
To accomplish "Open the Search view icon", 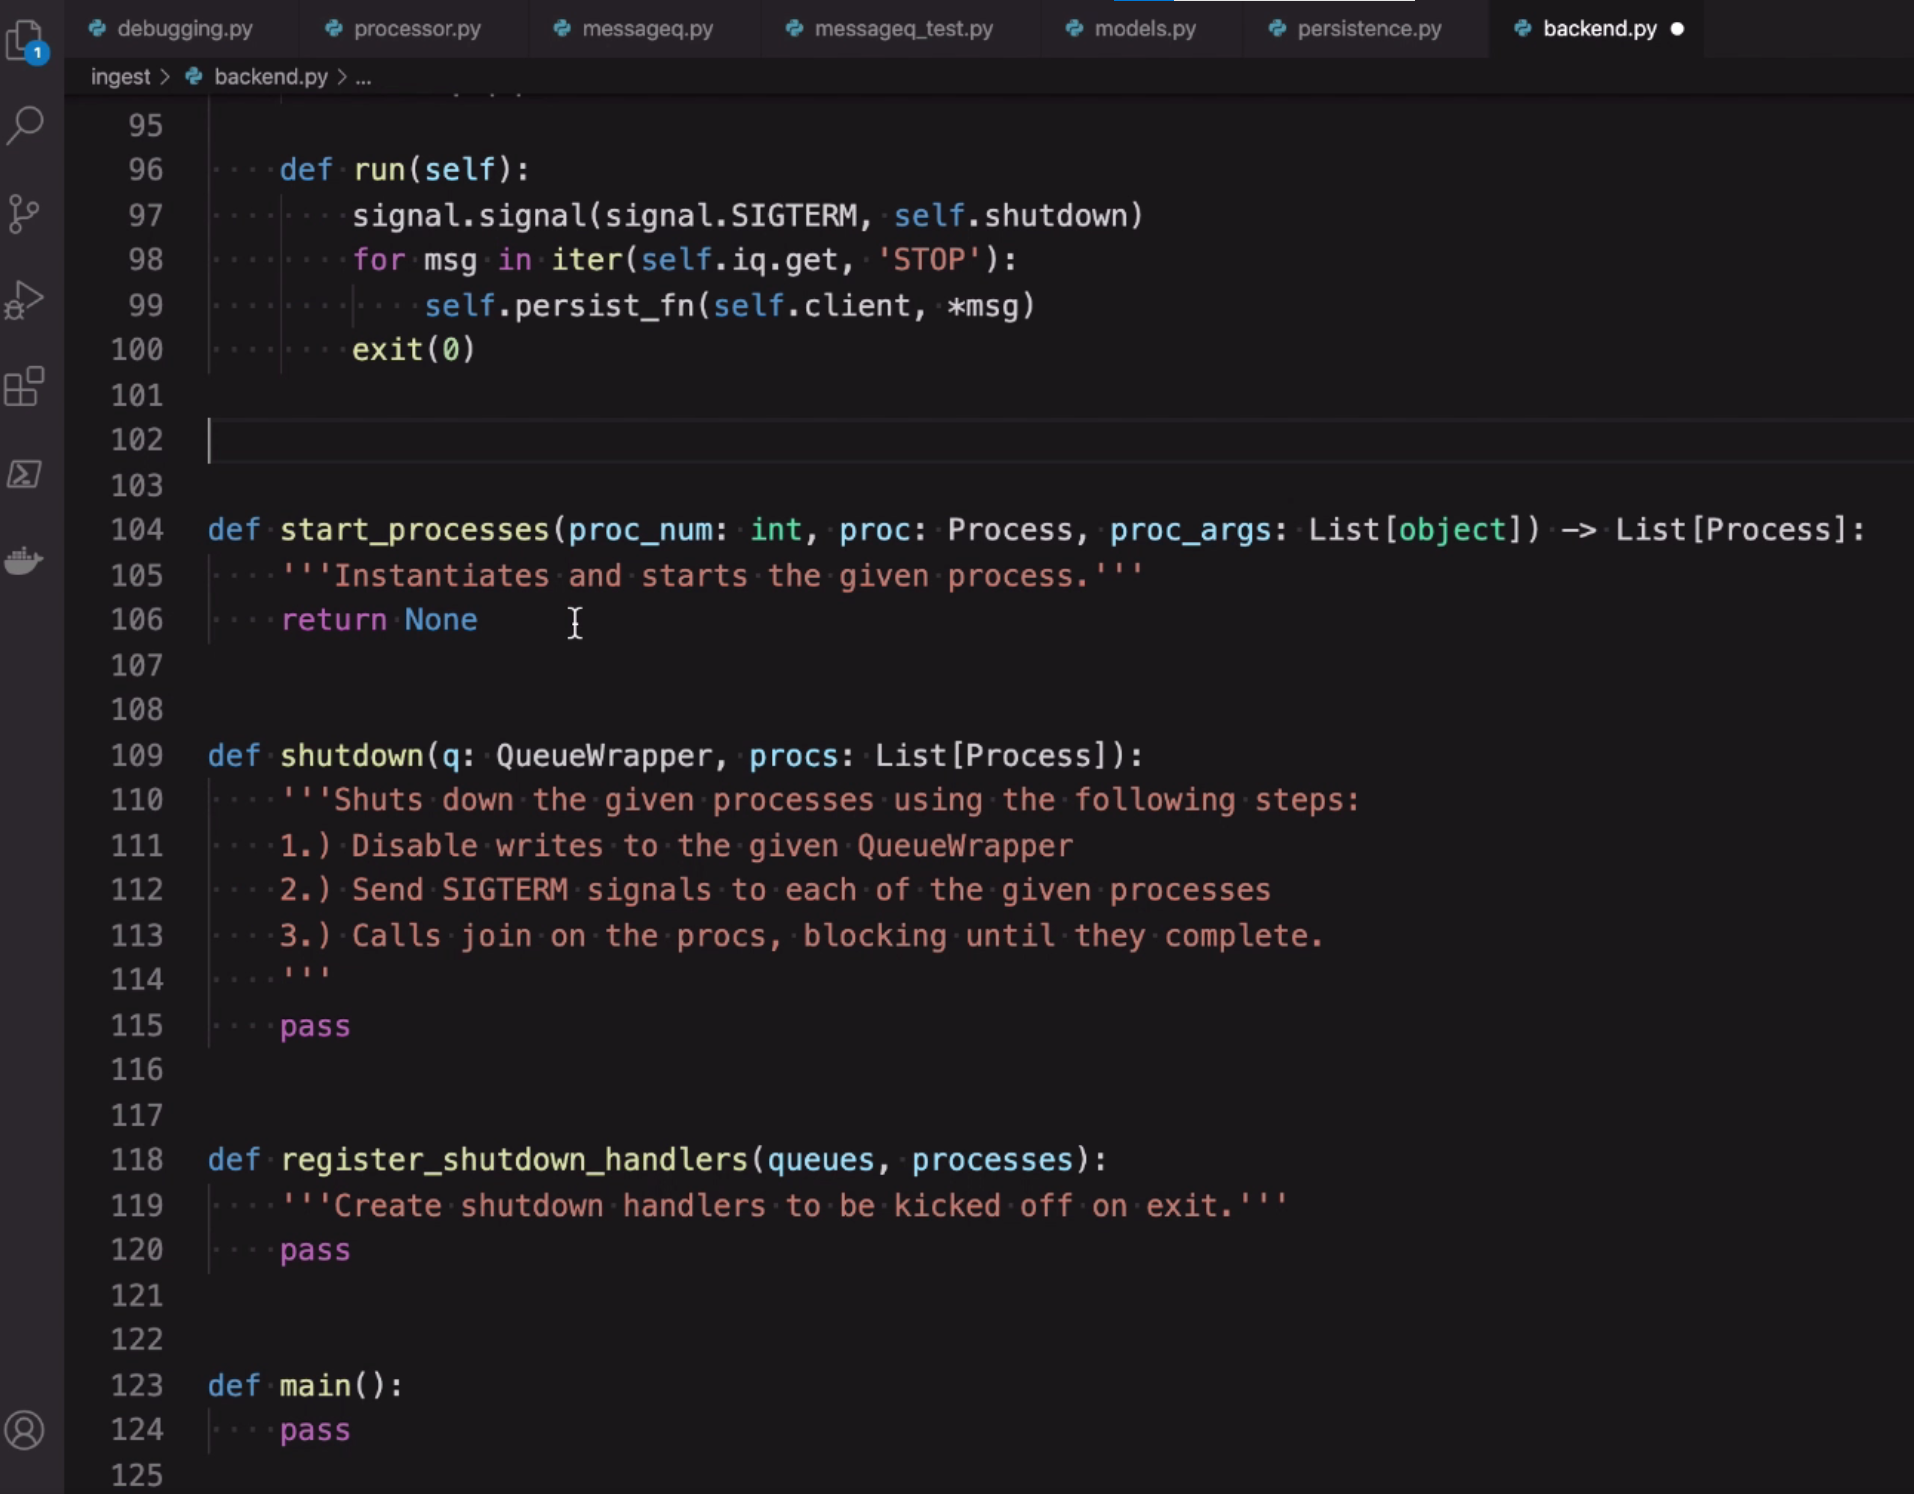I will pyautogui.click(x=25, y=126).
